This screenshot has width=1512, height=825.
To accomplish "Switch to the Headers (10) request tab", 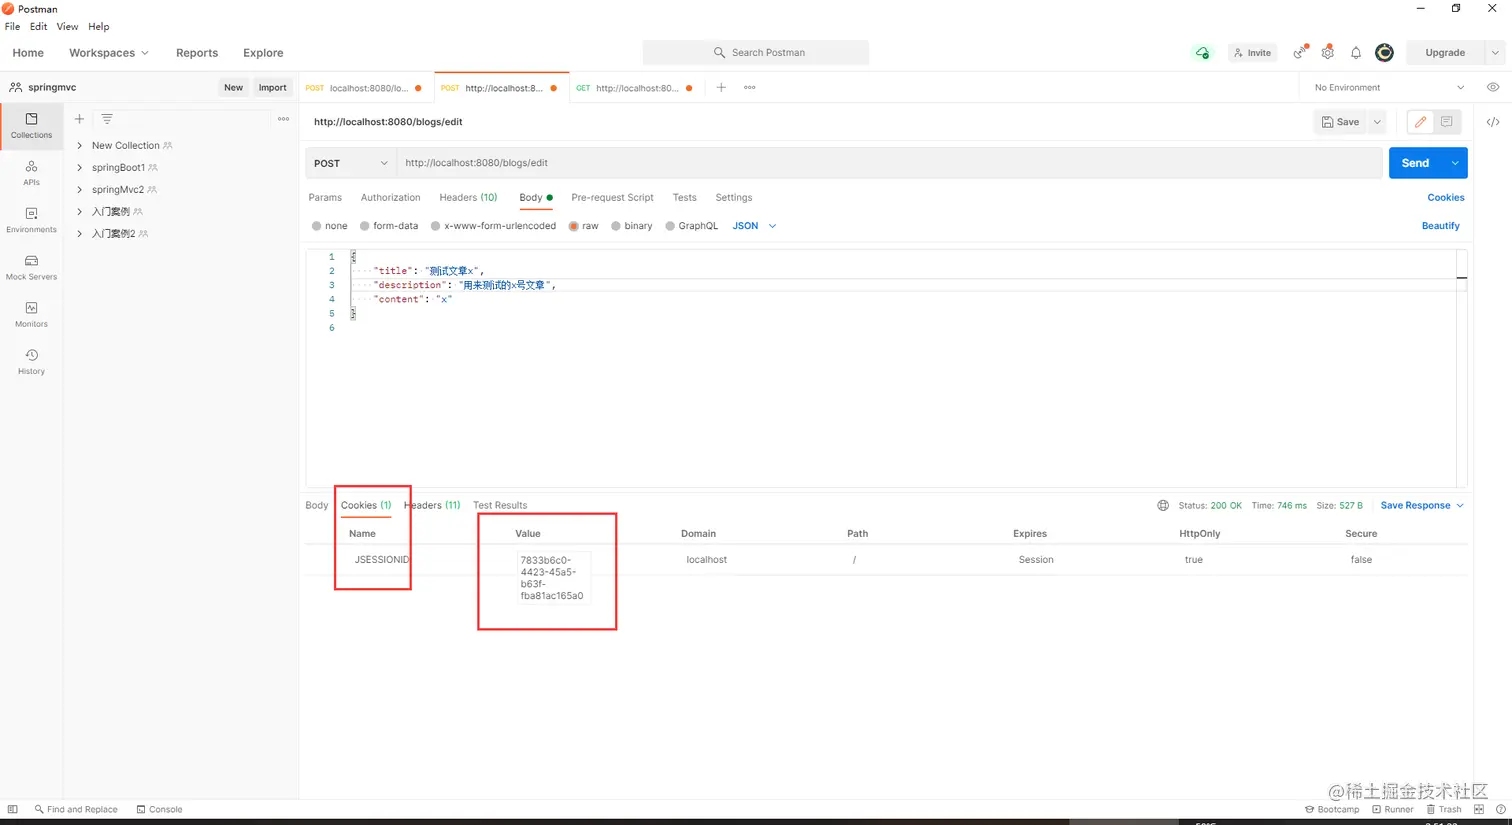I will tap(468, 198).
